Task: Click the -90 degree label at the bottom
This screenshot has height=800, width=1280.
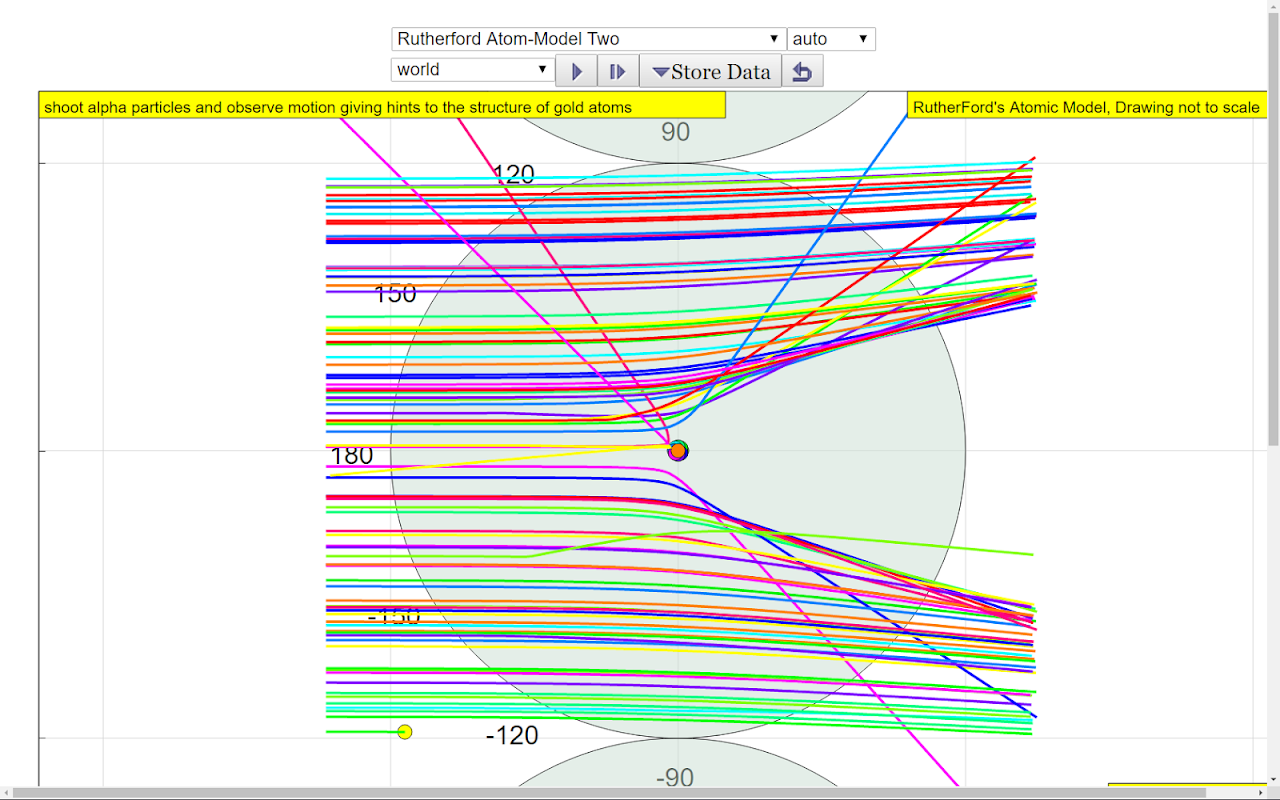Action: (x=675, y=778)
